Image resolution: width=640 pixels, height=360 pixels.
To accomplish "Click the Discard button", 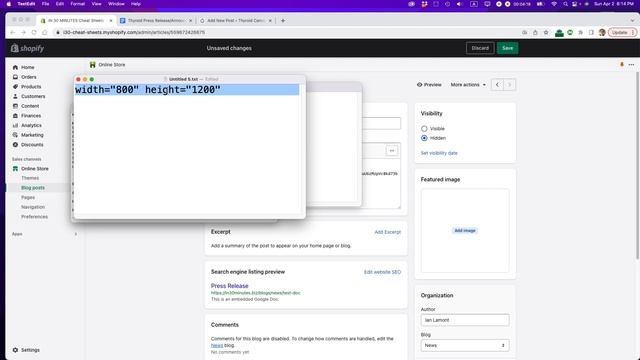I will (480, 48).
